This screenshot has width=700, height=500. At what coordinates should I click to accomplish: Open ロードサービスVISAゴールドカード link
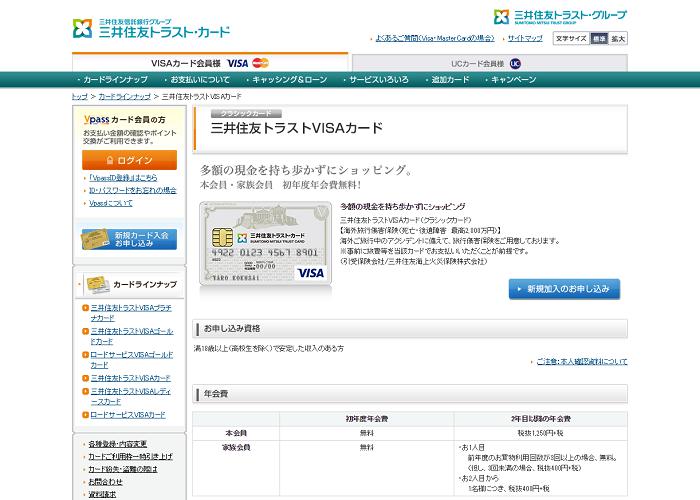click(x=132, y=360)
